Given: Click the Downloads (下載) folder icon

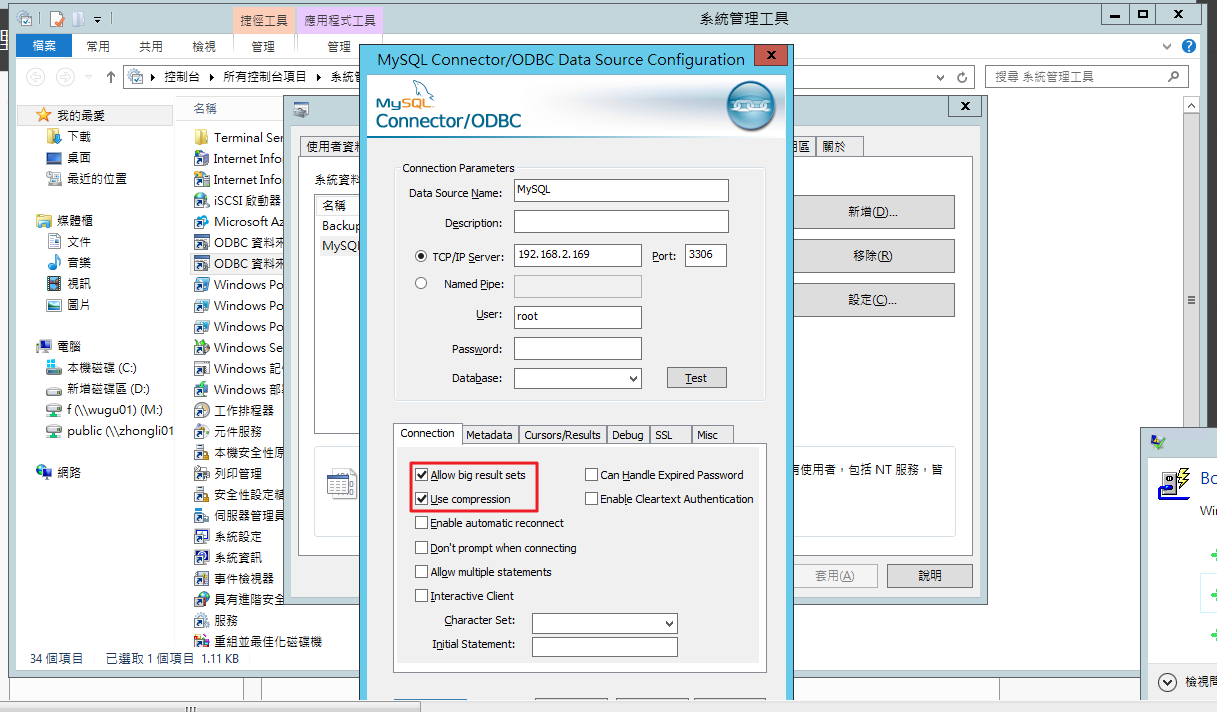Looking at the screenshot, I should pyautogui.click(x=54, y=136).
